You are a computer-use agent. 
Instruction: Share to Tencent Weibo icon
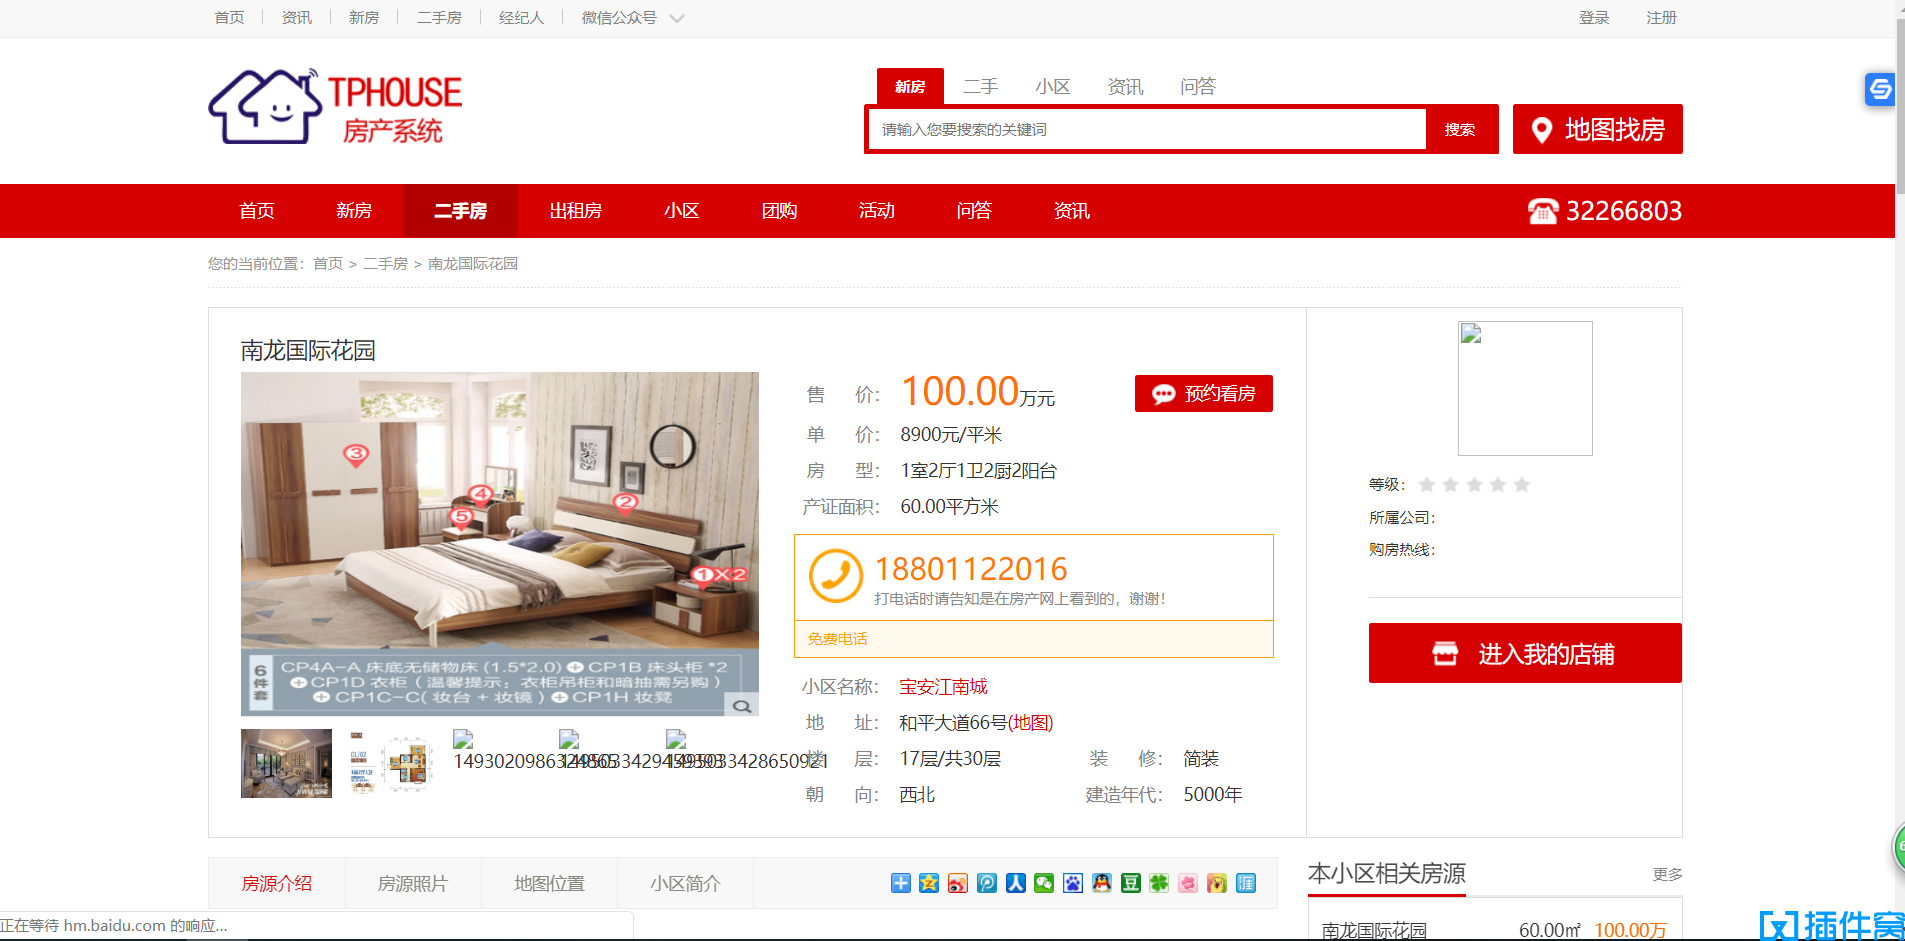(x=987, y=883)
